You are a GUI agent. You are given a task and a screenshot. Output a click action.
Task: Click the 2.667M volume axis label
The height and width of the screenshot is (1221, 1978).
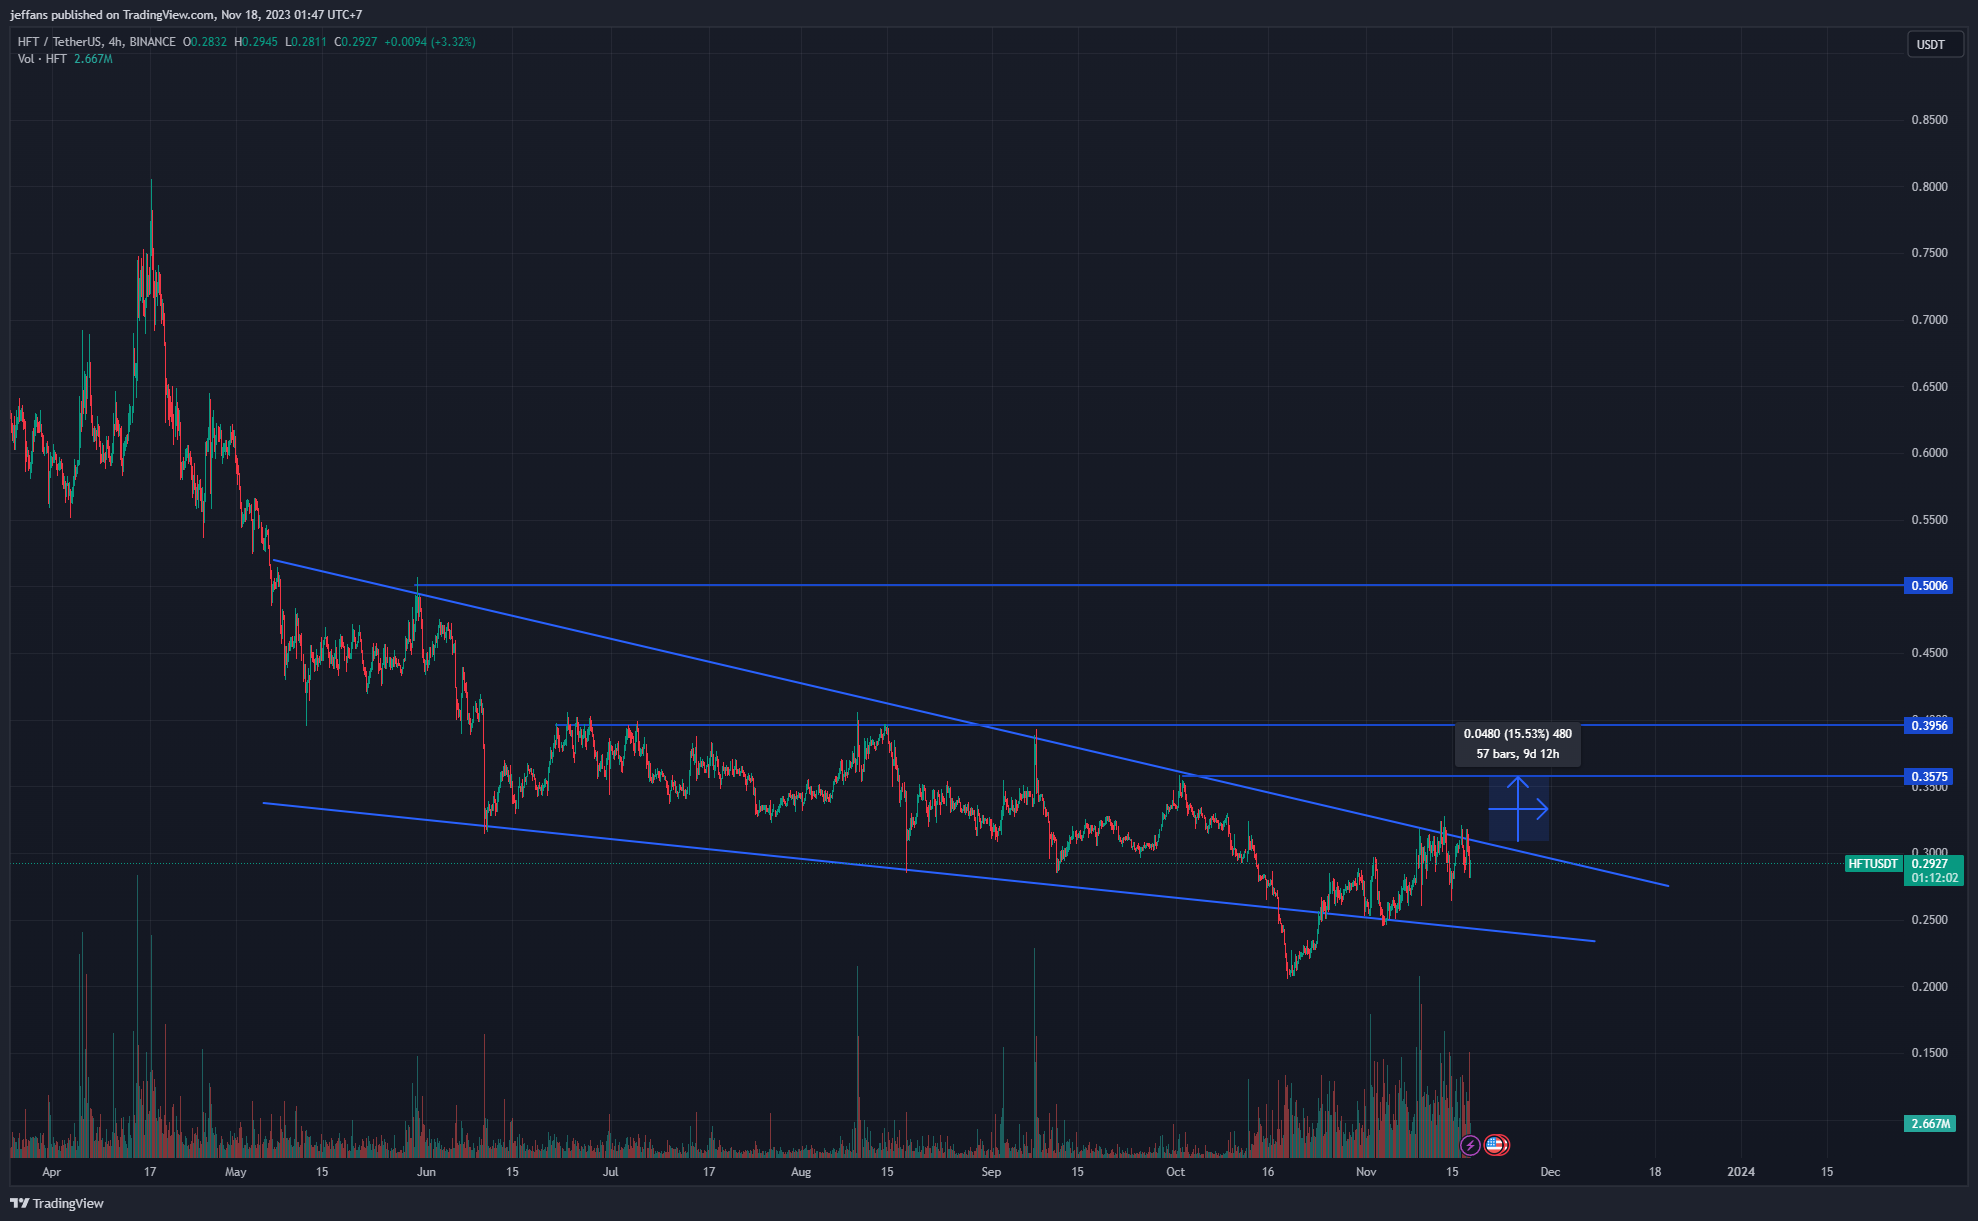(x=1930, y=1124)
